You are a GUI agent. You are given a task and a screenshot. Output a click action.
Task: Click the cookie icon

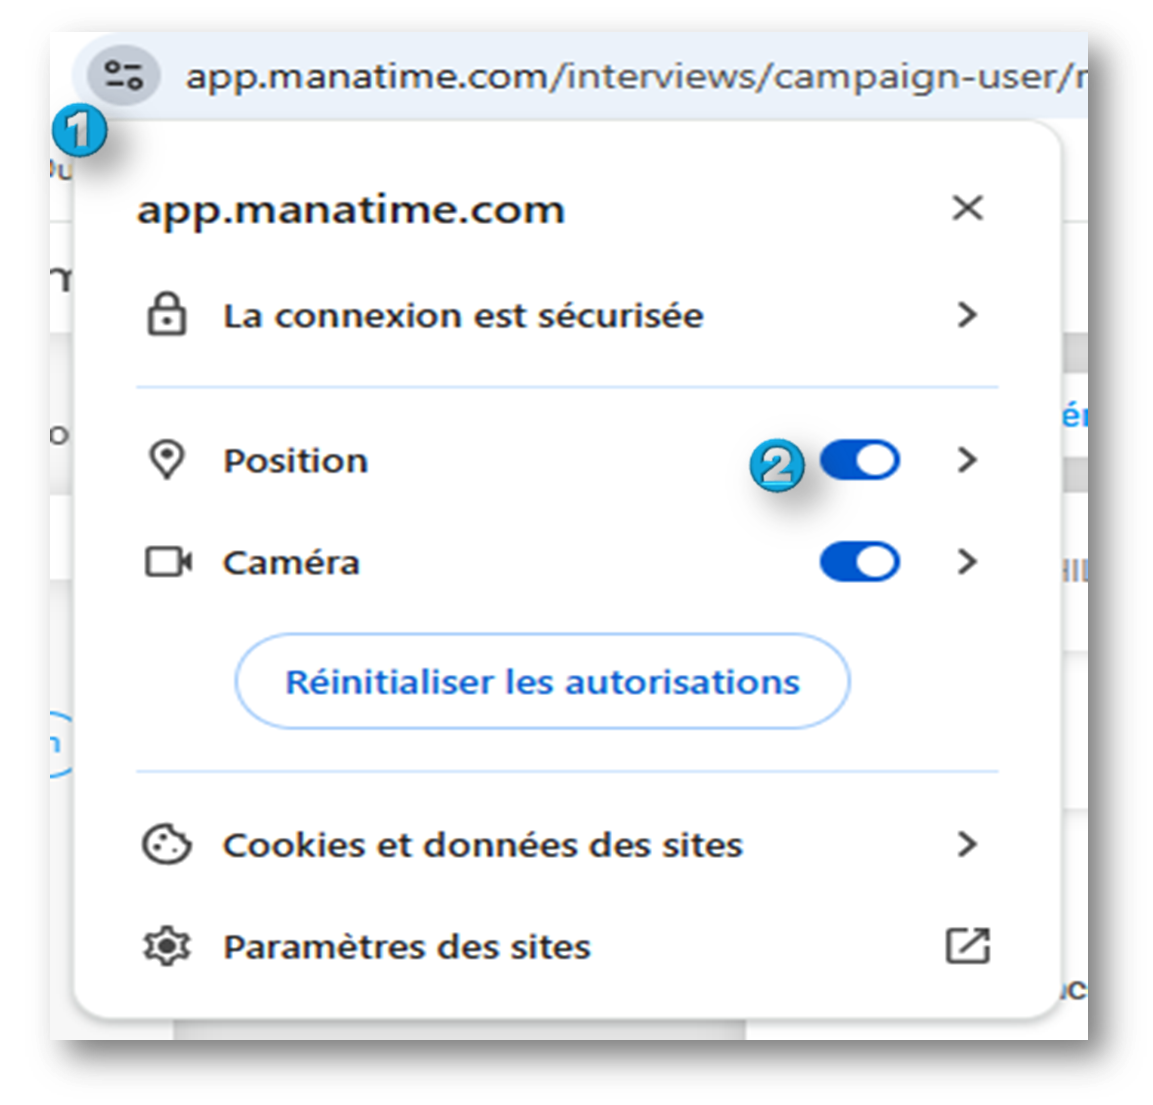166,845
